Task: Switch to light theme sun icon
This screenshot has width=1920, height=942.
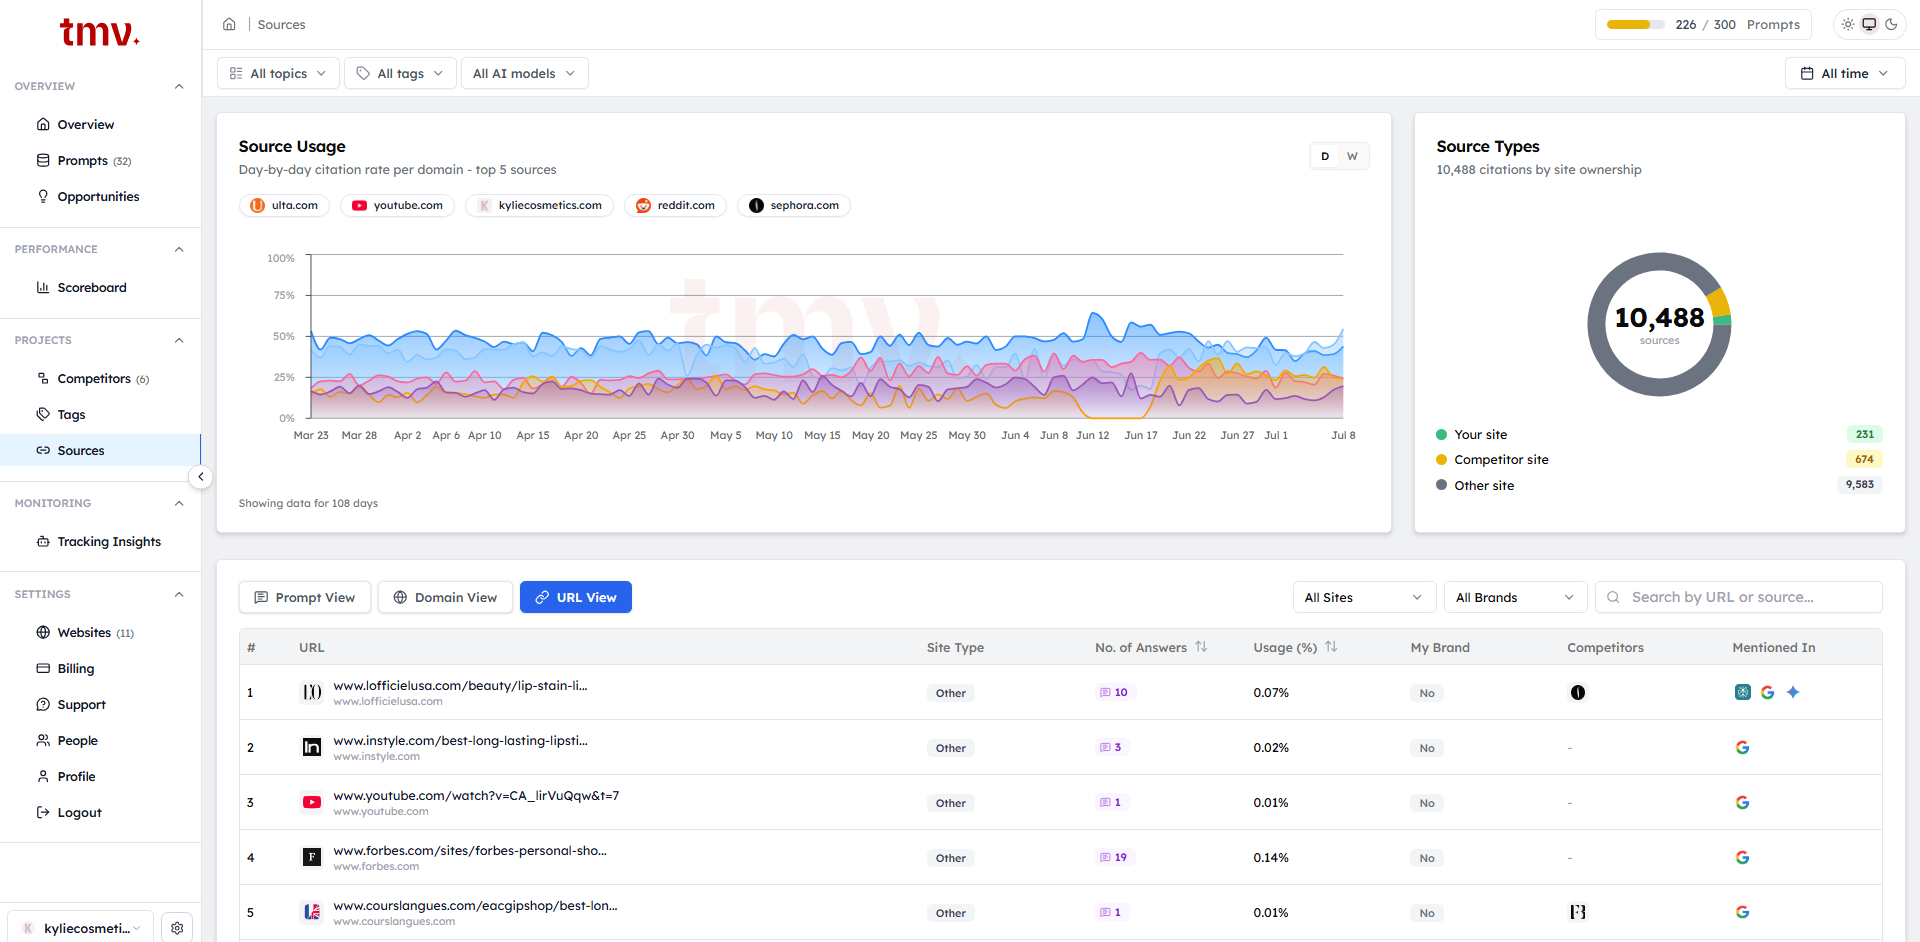Action: [1847, 24]
